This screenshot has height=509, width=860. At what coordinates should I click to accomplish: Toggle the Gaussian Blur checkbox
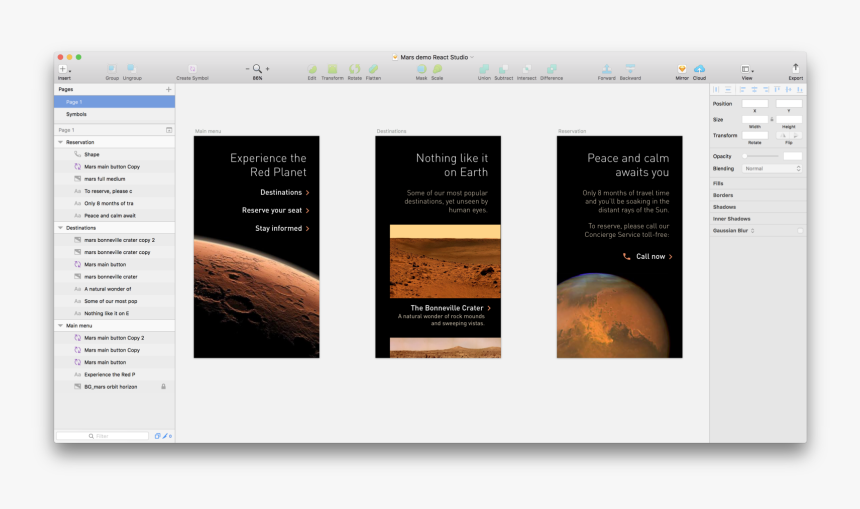click(x=800, y=231)
